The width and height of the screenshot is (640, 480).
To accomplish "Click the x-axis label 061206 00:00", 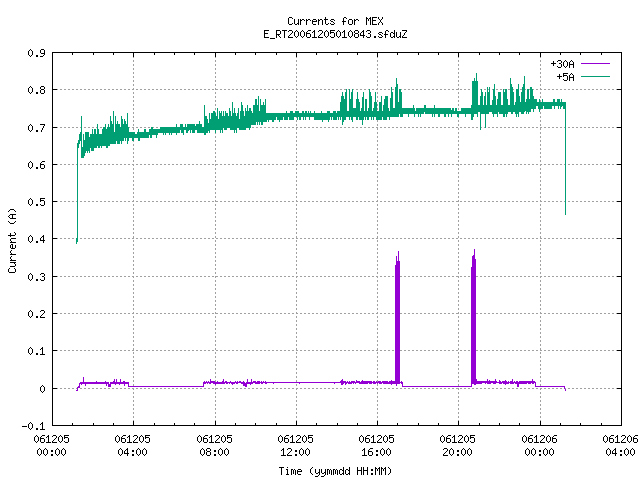I will 540,446.
